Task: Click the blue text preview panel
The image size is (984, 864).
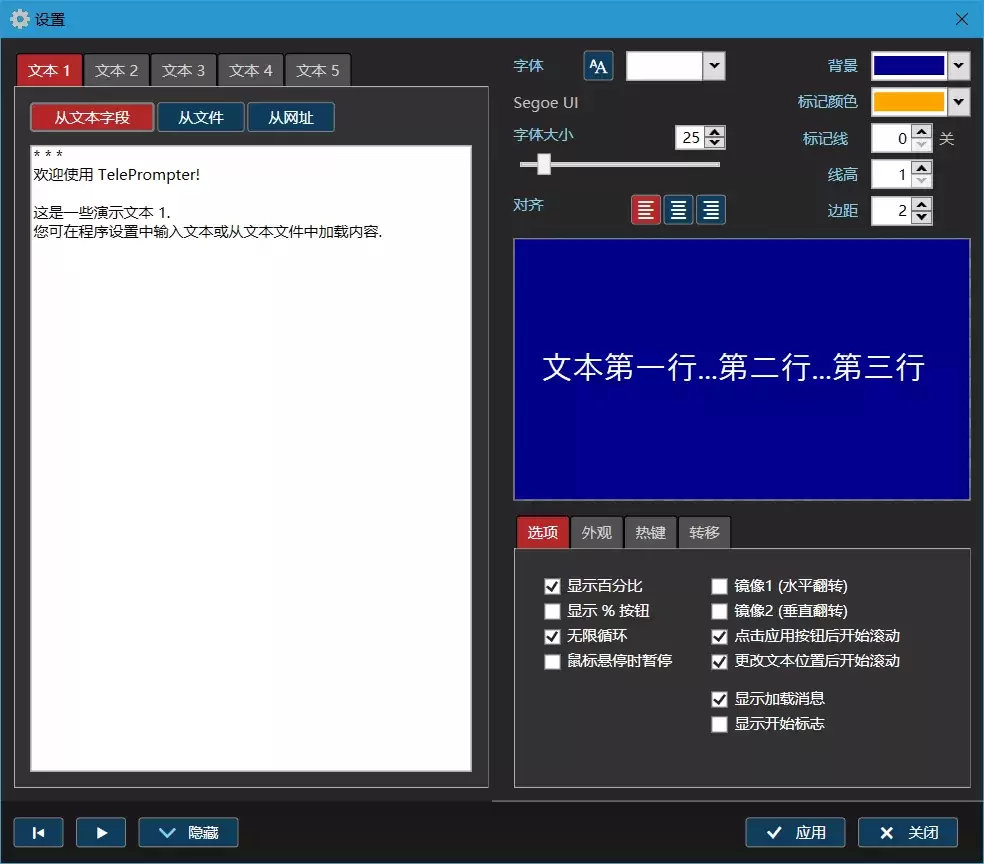Action: coord(742,369)
